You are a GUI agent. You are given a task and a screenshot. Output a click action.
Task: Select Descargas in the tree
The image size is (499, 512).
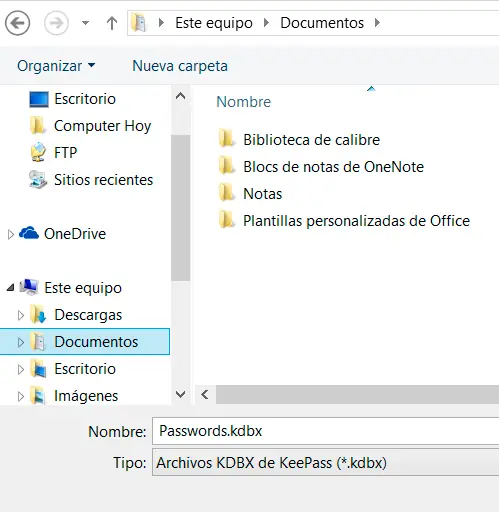(x=88, y=315)
